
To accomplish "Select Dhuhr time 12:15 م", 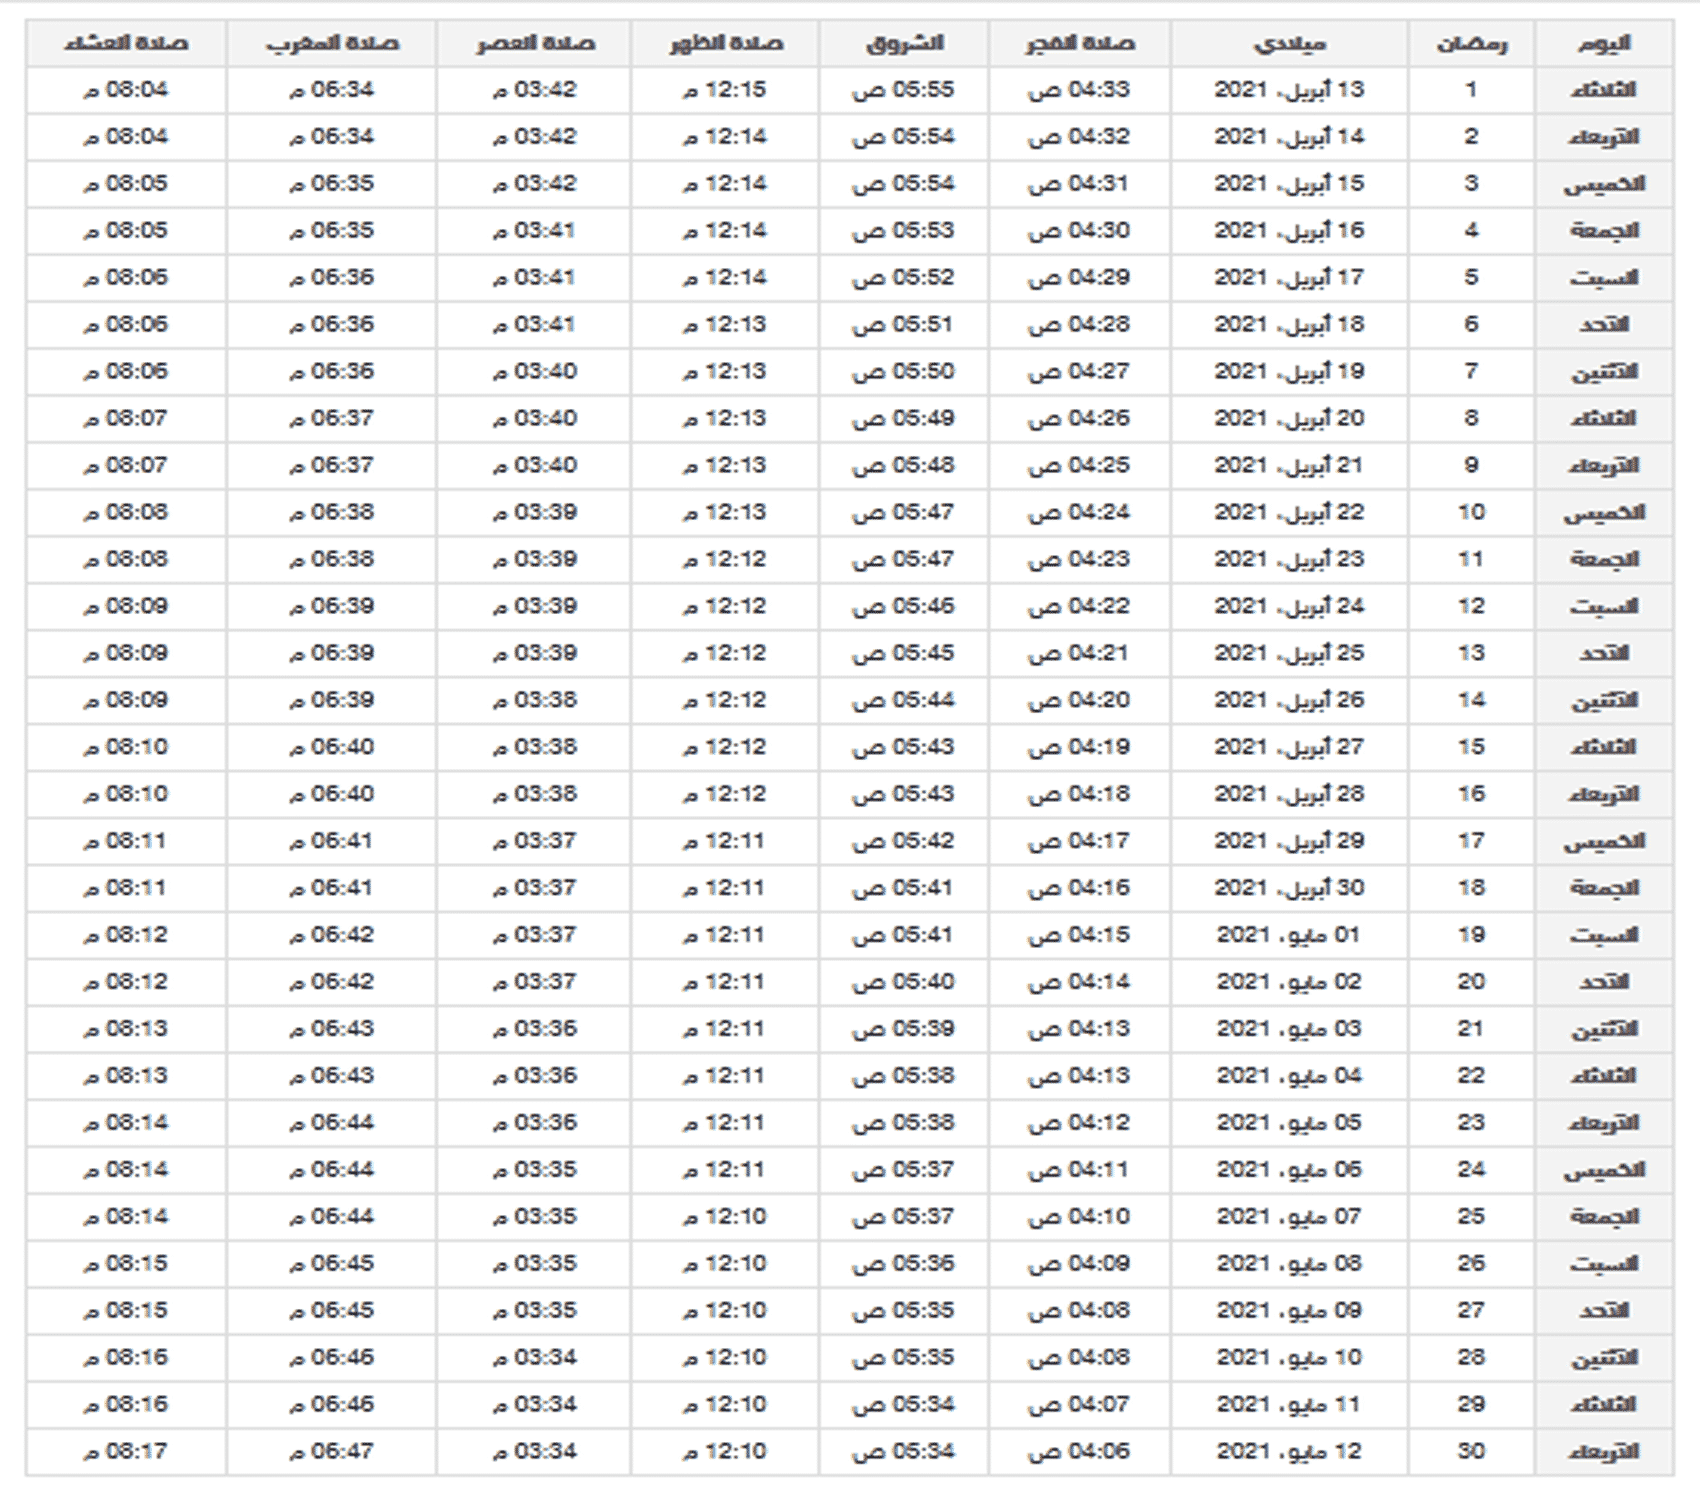I will click(x=725, y=90).
